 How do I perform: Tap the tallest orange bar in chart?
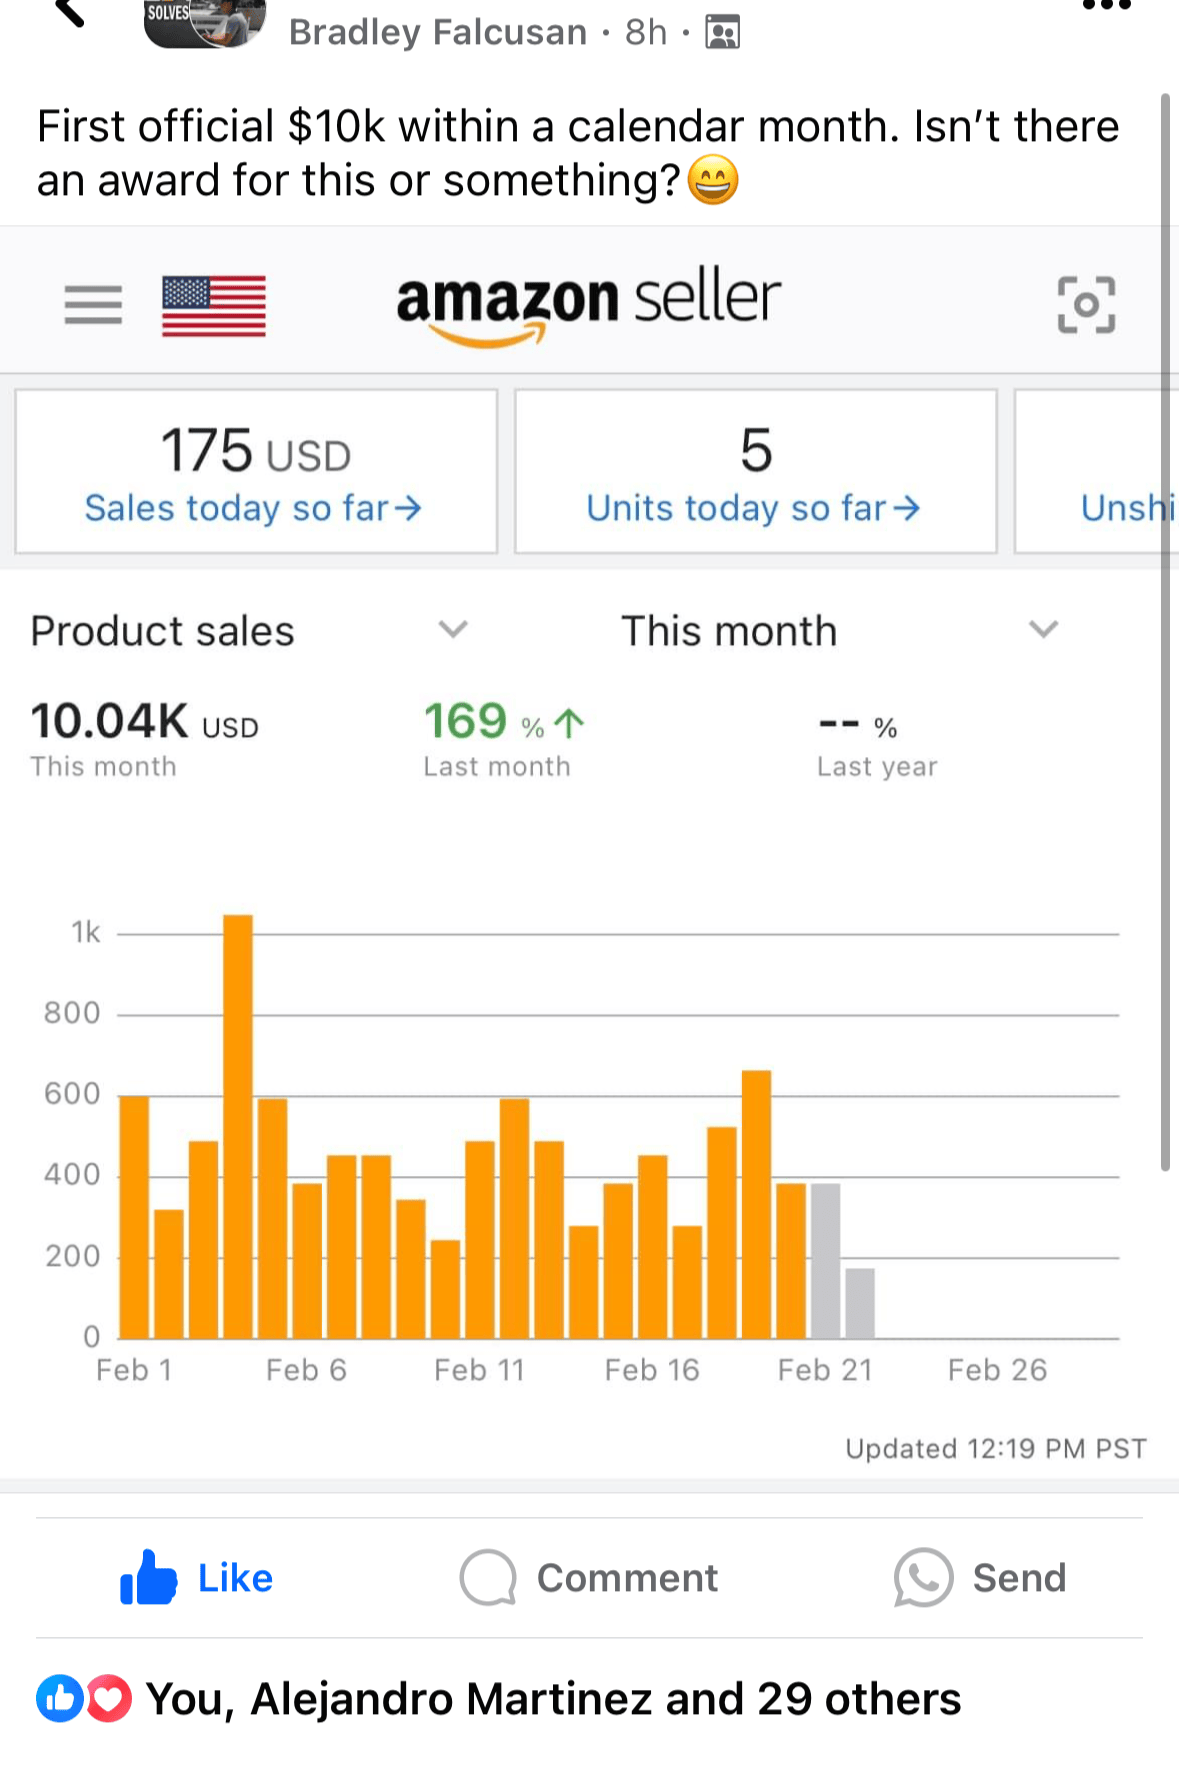(238, 1125)
